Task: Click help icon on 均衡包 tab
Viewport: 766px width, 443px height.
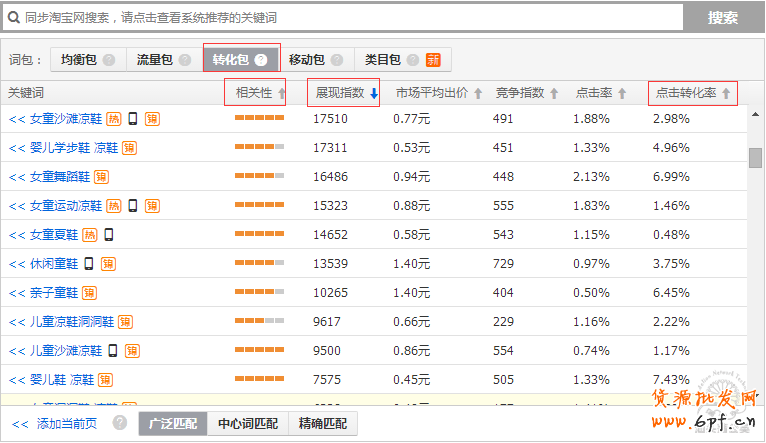Action: 109,60
